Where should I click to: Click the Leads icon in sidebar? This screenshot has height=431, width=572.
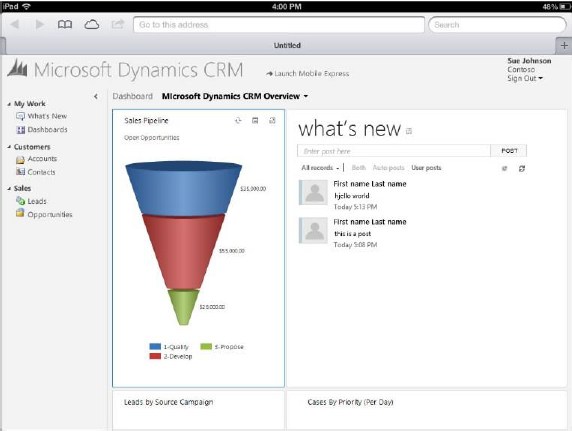coord(20,200)
